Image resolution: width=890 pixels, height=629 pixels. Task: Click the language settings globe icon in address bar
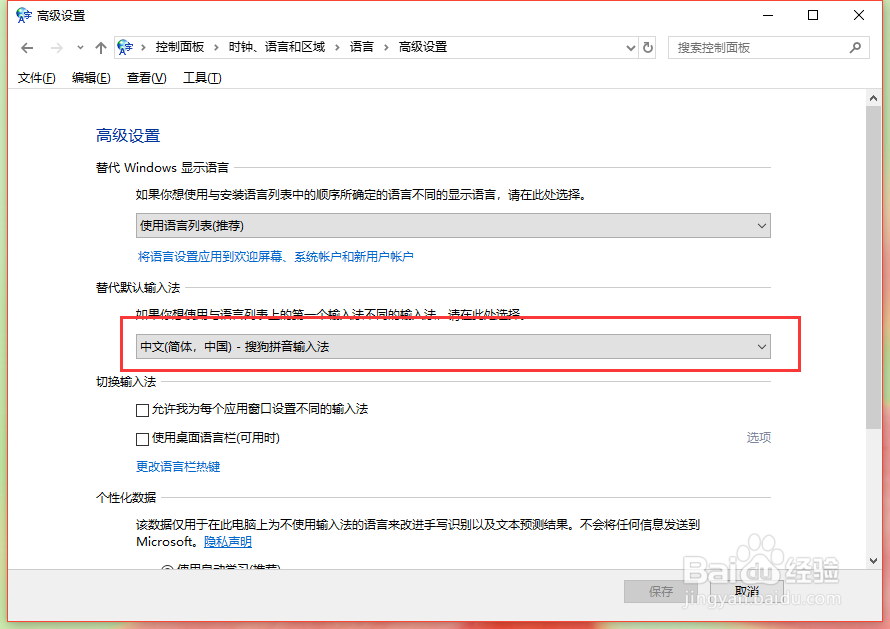pyautogui.click(x=124, y=46)
